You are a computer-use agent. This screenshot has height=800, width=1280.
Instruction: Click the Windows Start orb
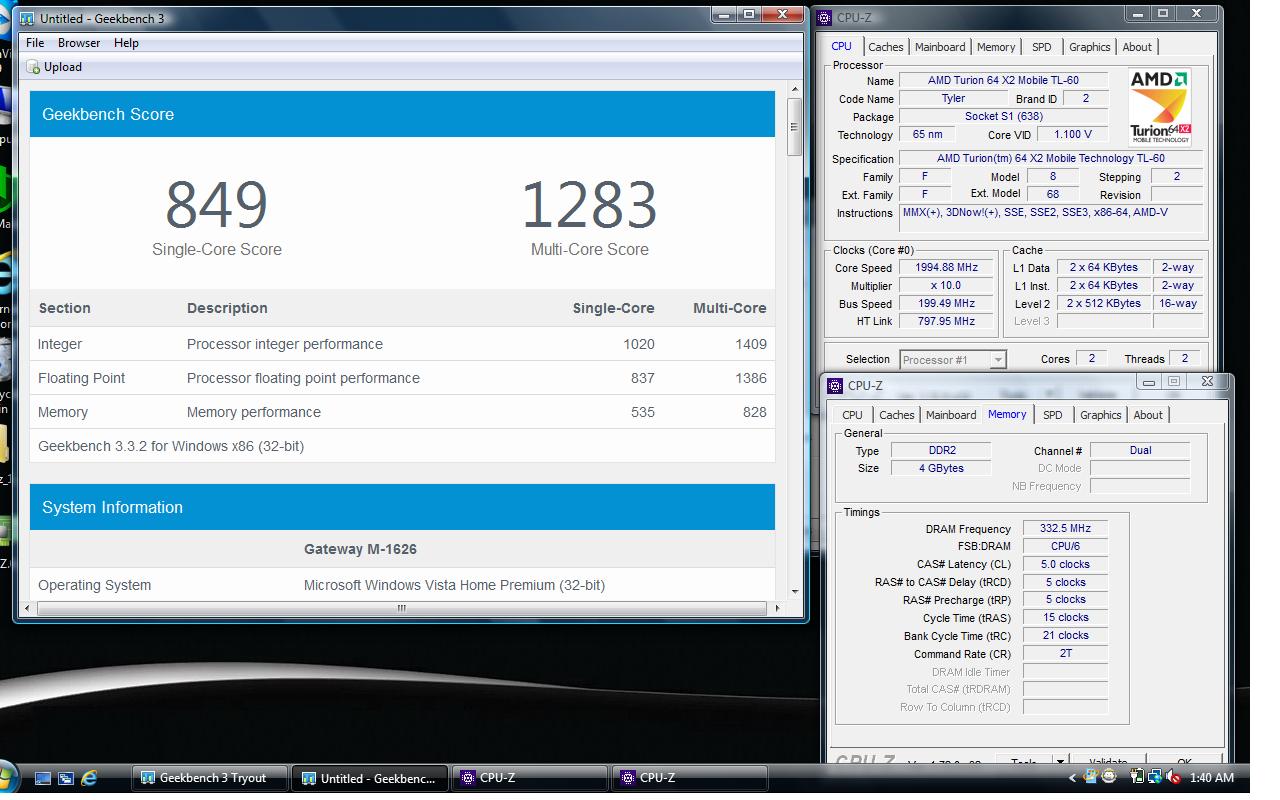tap(8, 777)
